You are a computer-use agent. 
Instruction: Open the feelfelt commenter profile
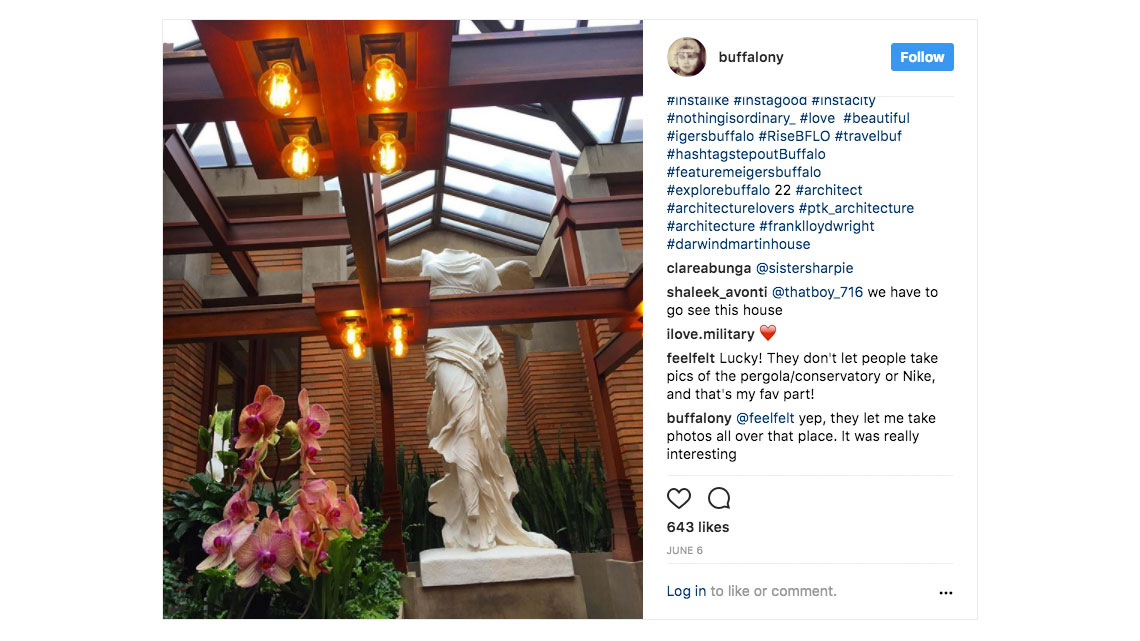(x=691, y=358)
